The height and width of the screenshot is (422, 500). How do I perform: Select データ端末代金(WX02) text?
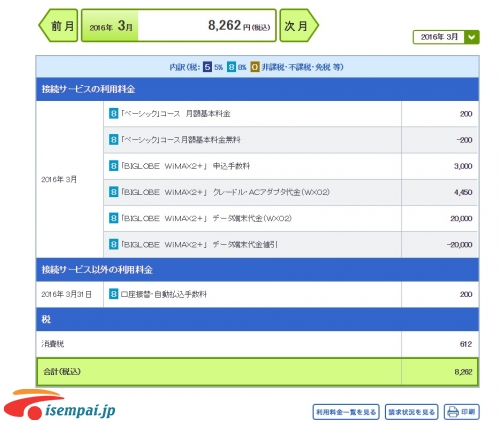252,218
